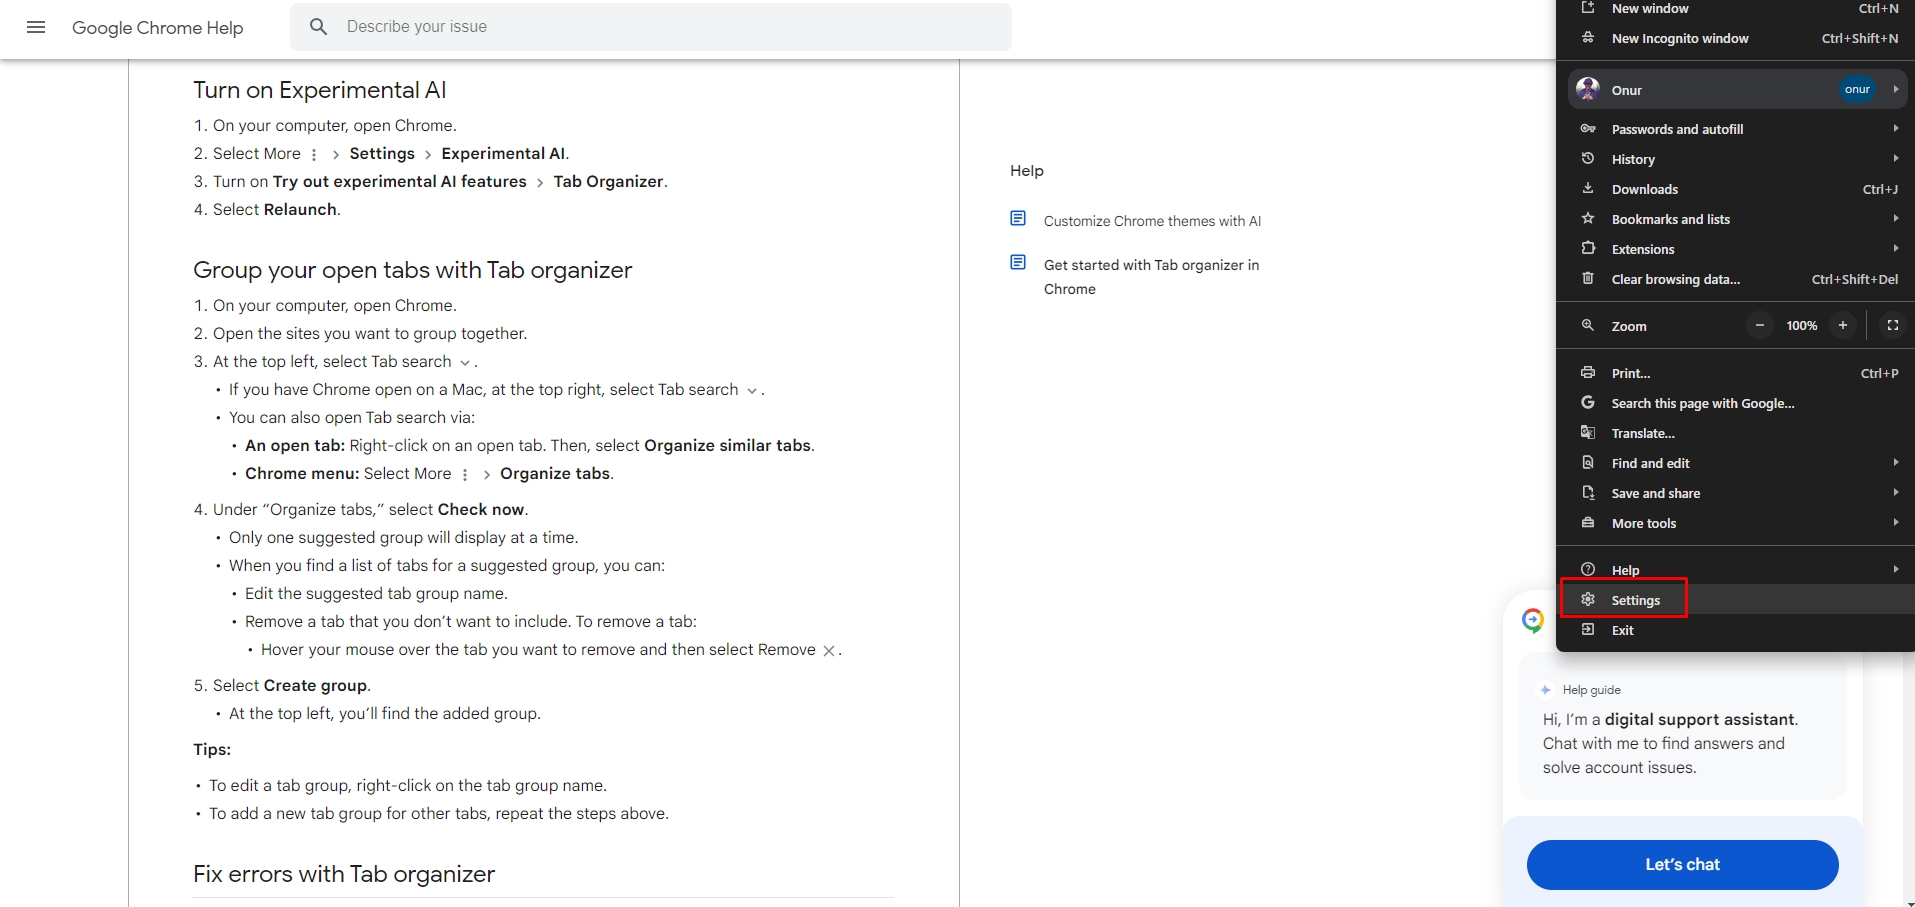Expand Passwords and autofill submenu arrow
The image size is (1915, 907).
point(1896,128)
